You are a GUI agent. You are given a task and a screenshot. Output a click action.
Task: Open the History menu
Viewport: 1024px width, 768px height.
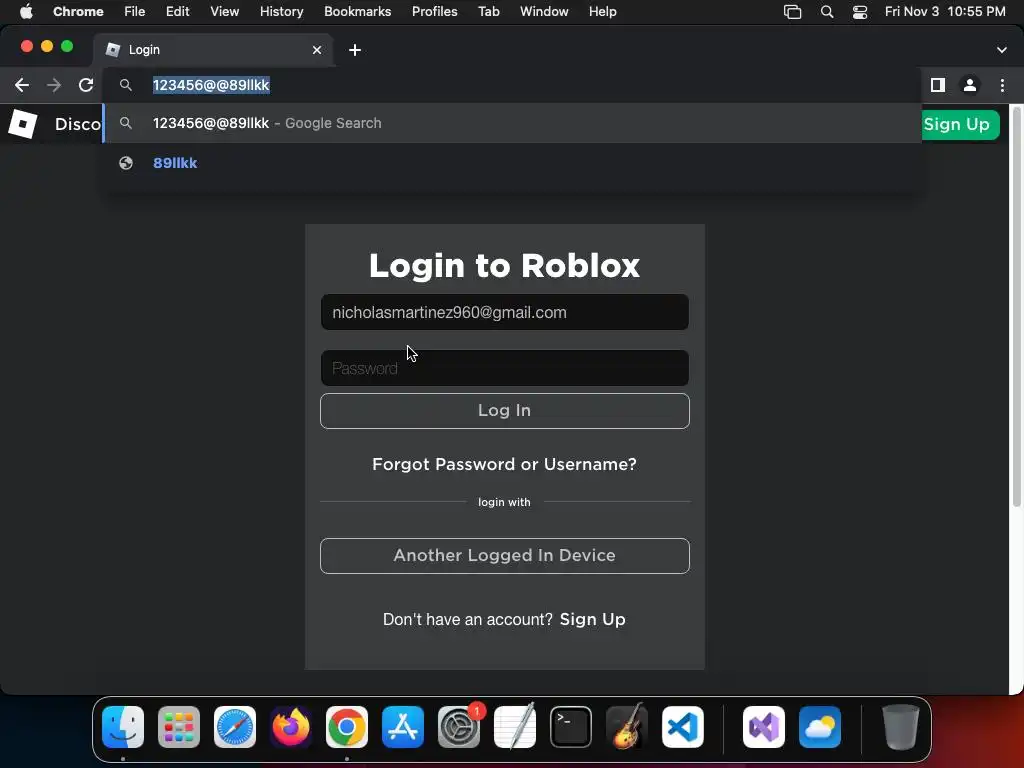pyautogui.click(x=281, y=11)
